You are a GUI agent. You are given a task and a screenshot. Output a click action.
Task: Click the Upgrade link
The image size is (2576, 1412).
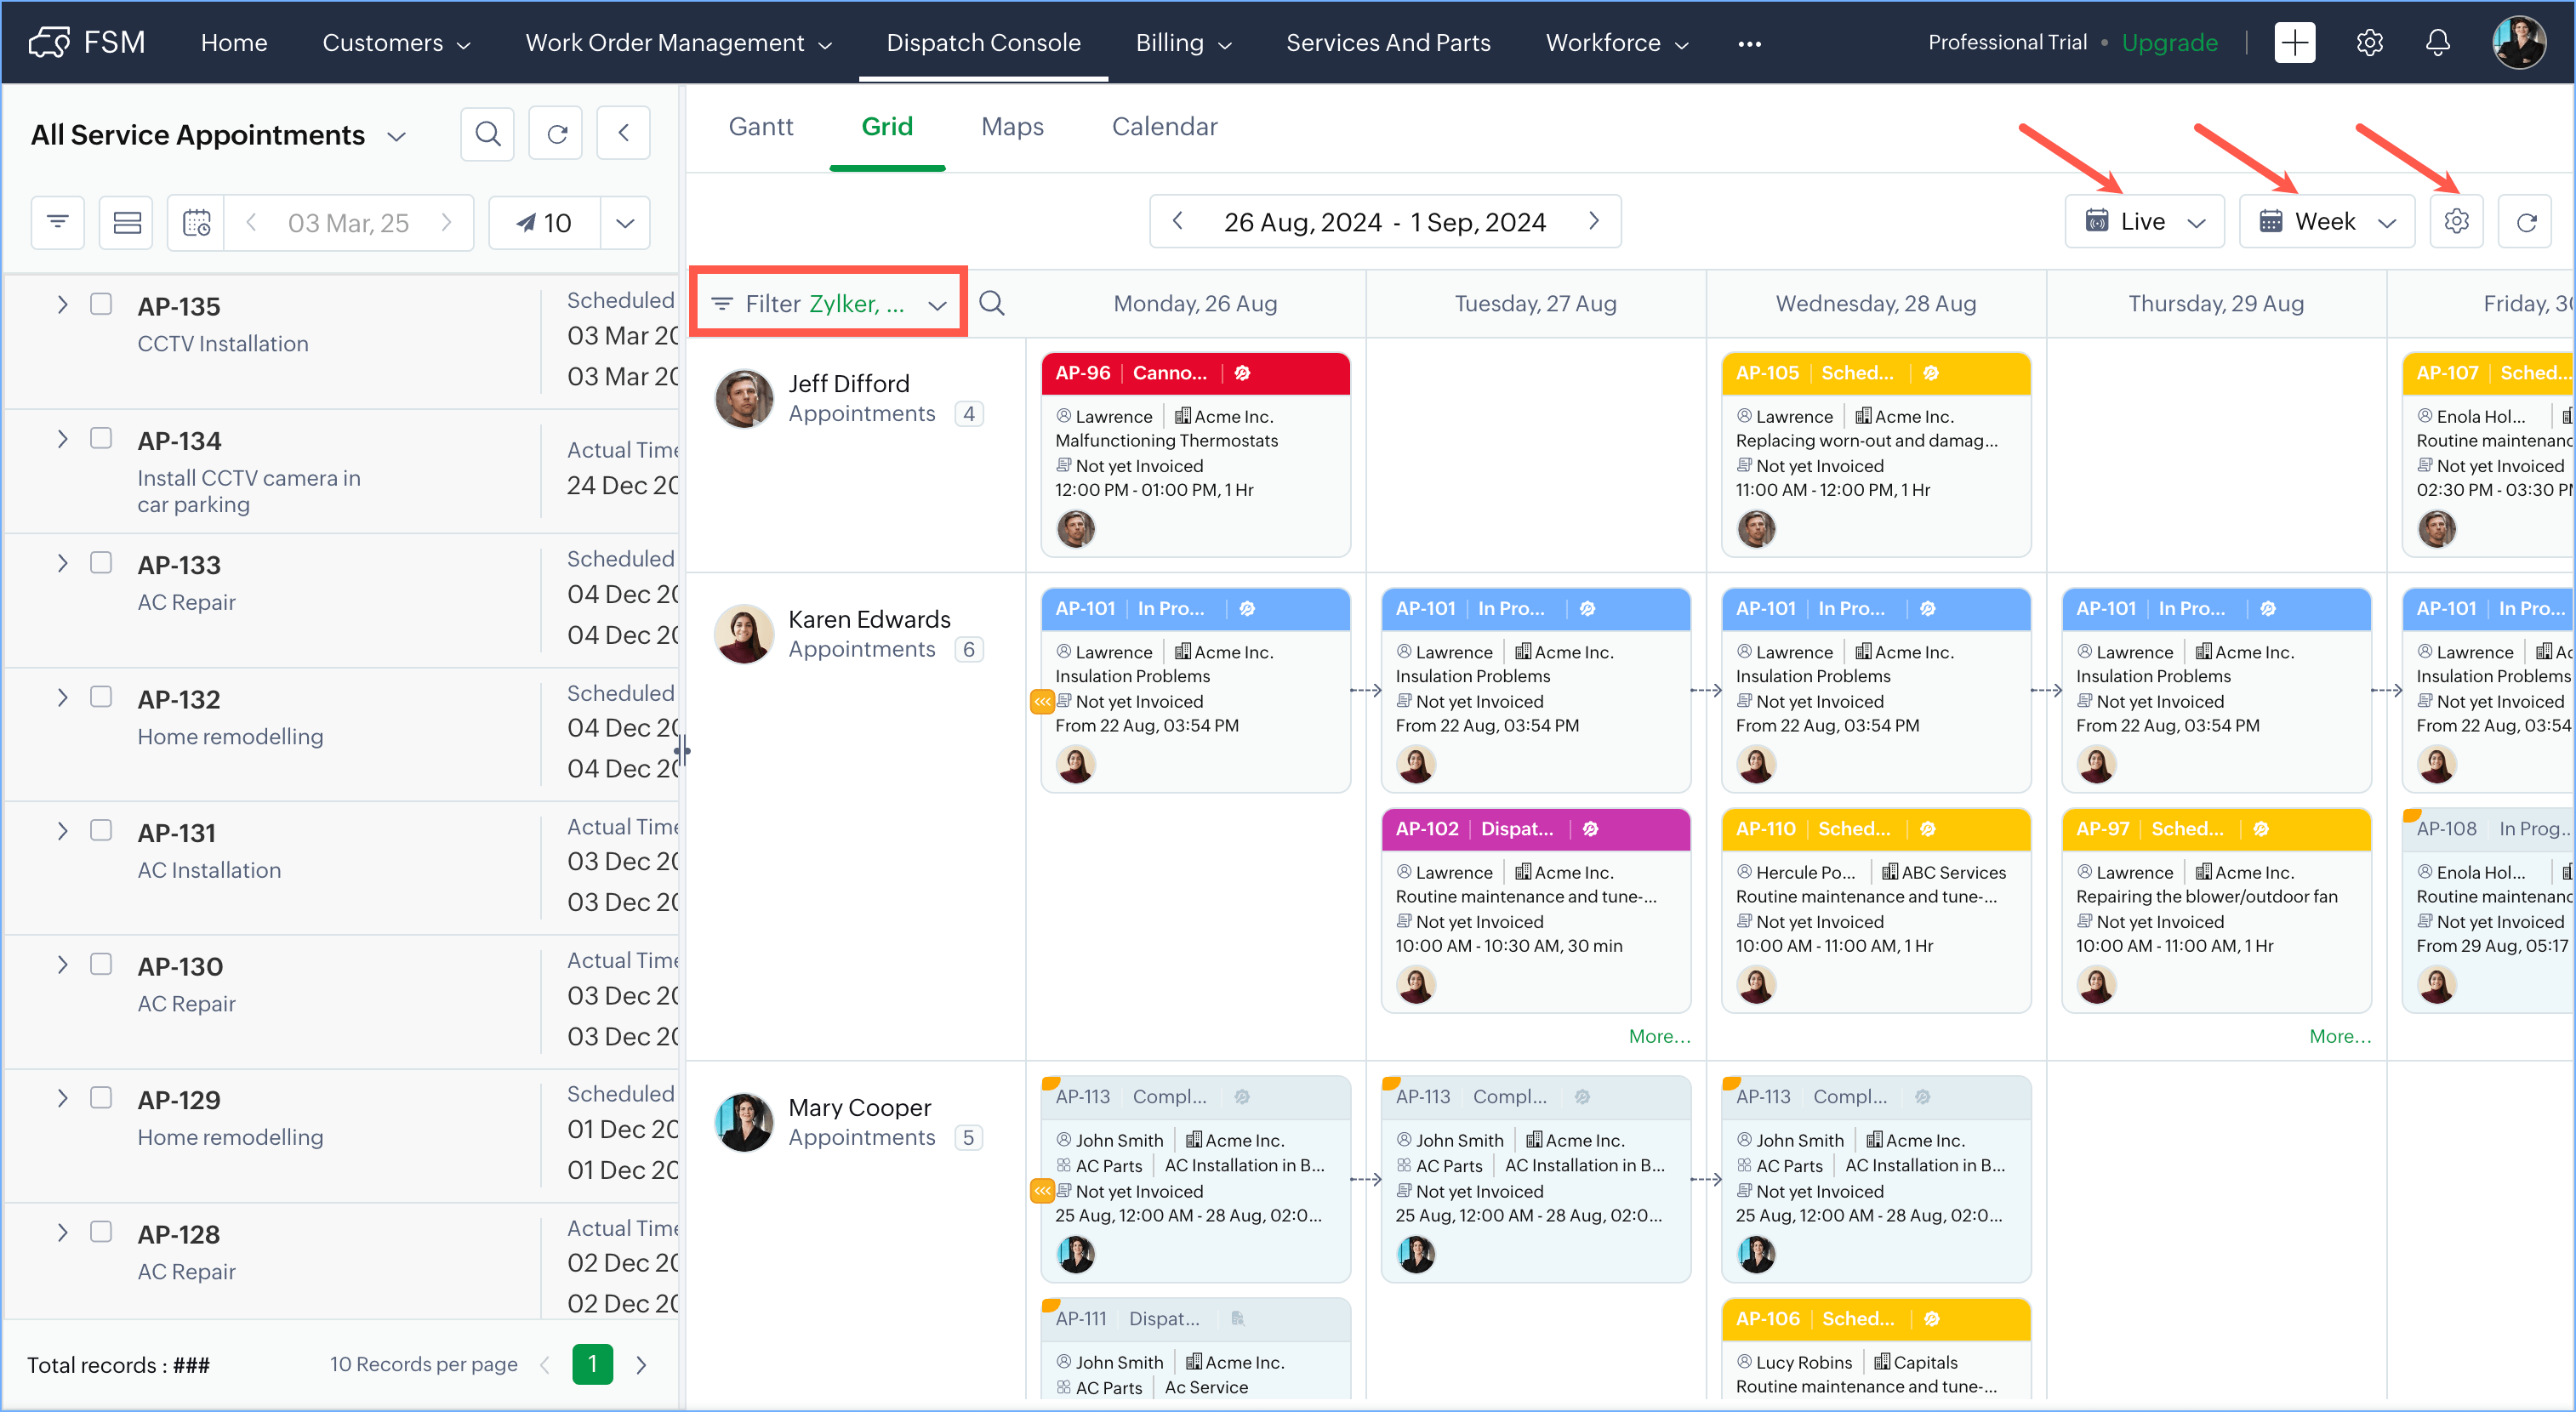(2169, 42)
